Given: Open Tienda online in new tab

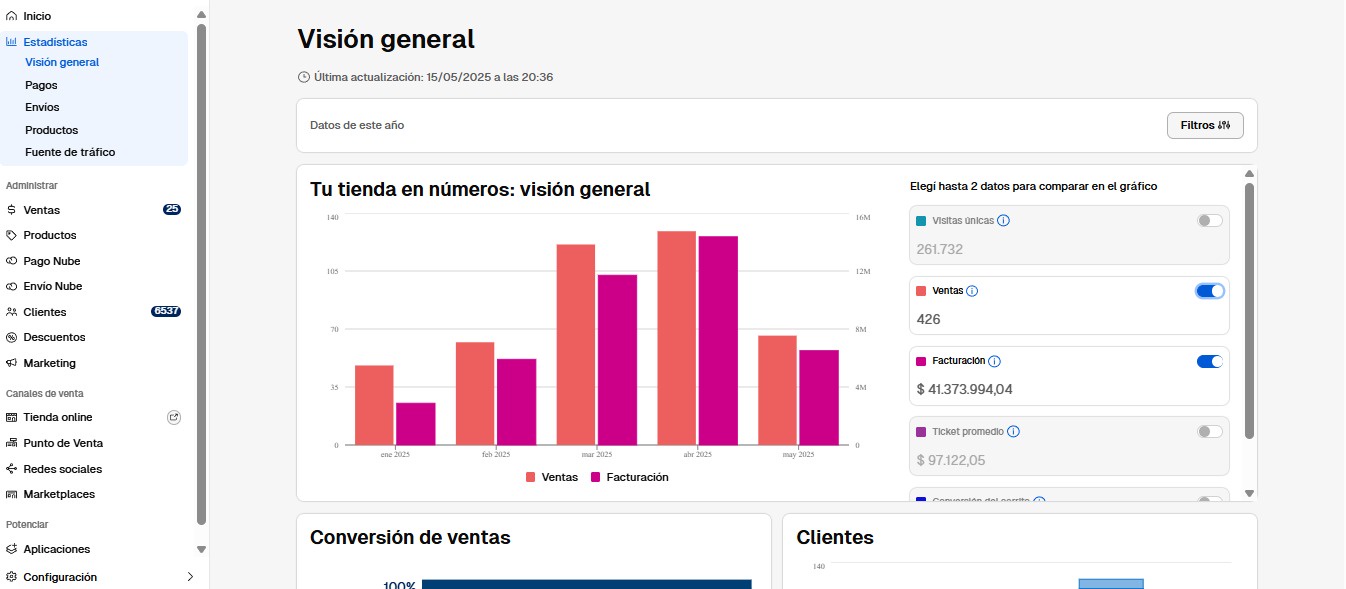Looking at the screenshot, I should tap(174, 417).
